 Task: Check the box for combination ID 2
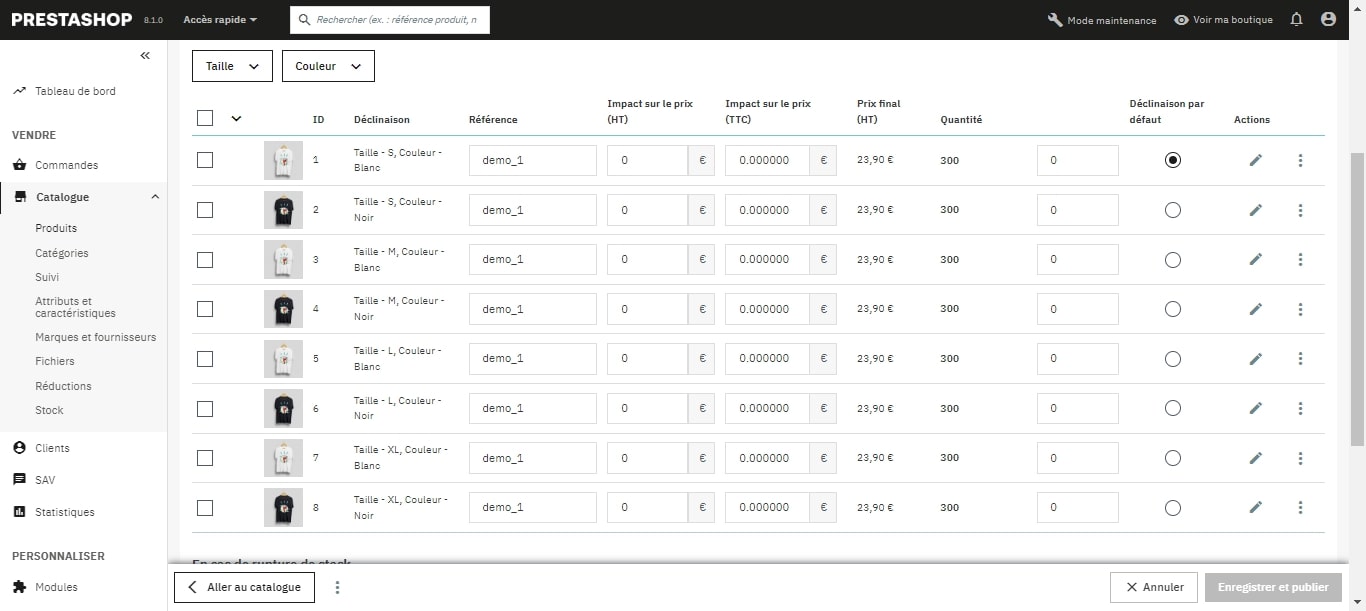pos(205,210)
